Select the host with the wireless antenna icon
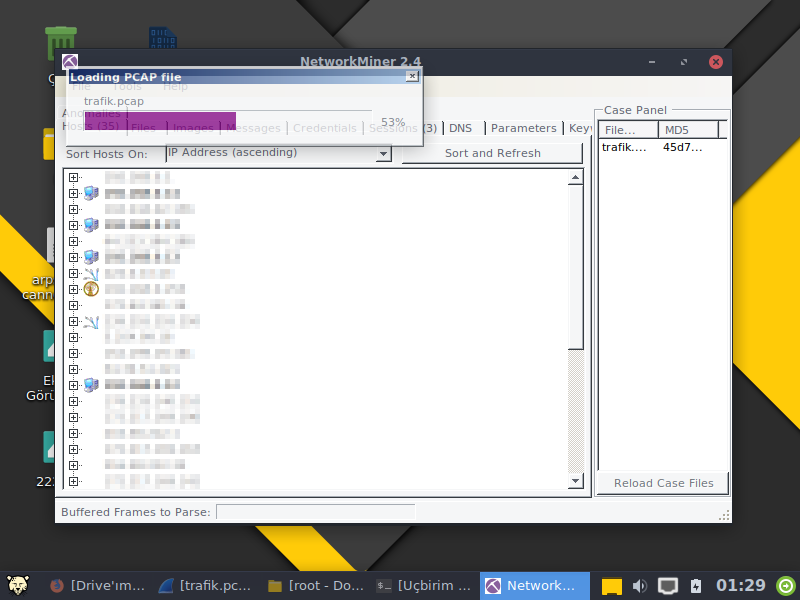 coord(145,289)
